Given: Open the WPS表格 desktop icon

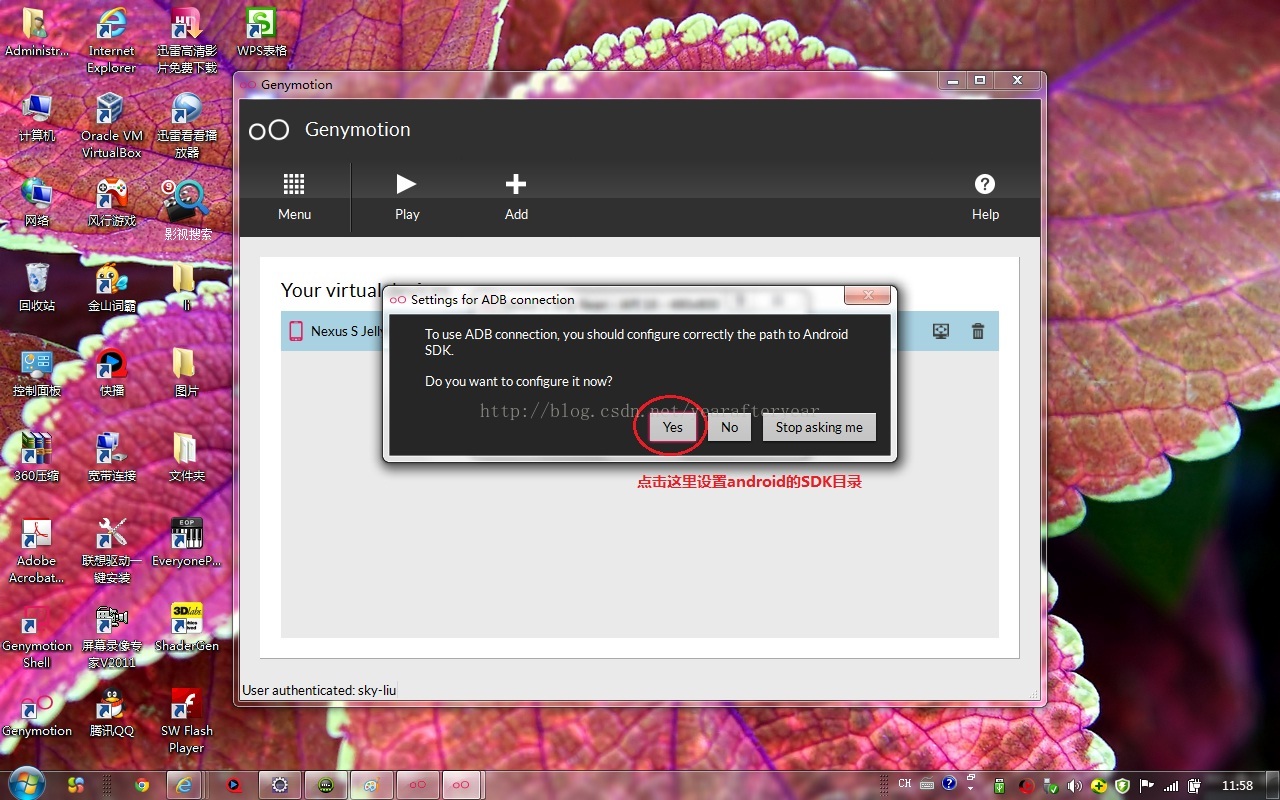Looking at the screenshot, I should pyautogui.click(x=261, y=32).
